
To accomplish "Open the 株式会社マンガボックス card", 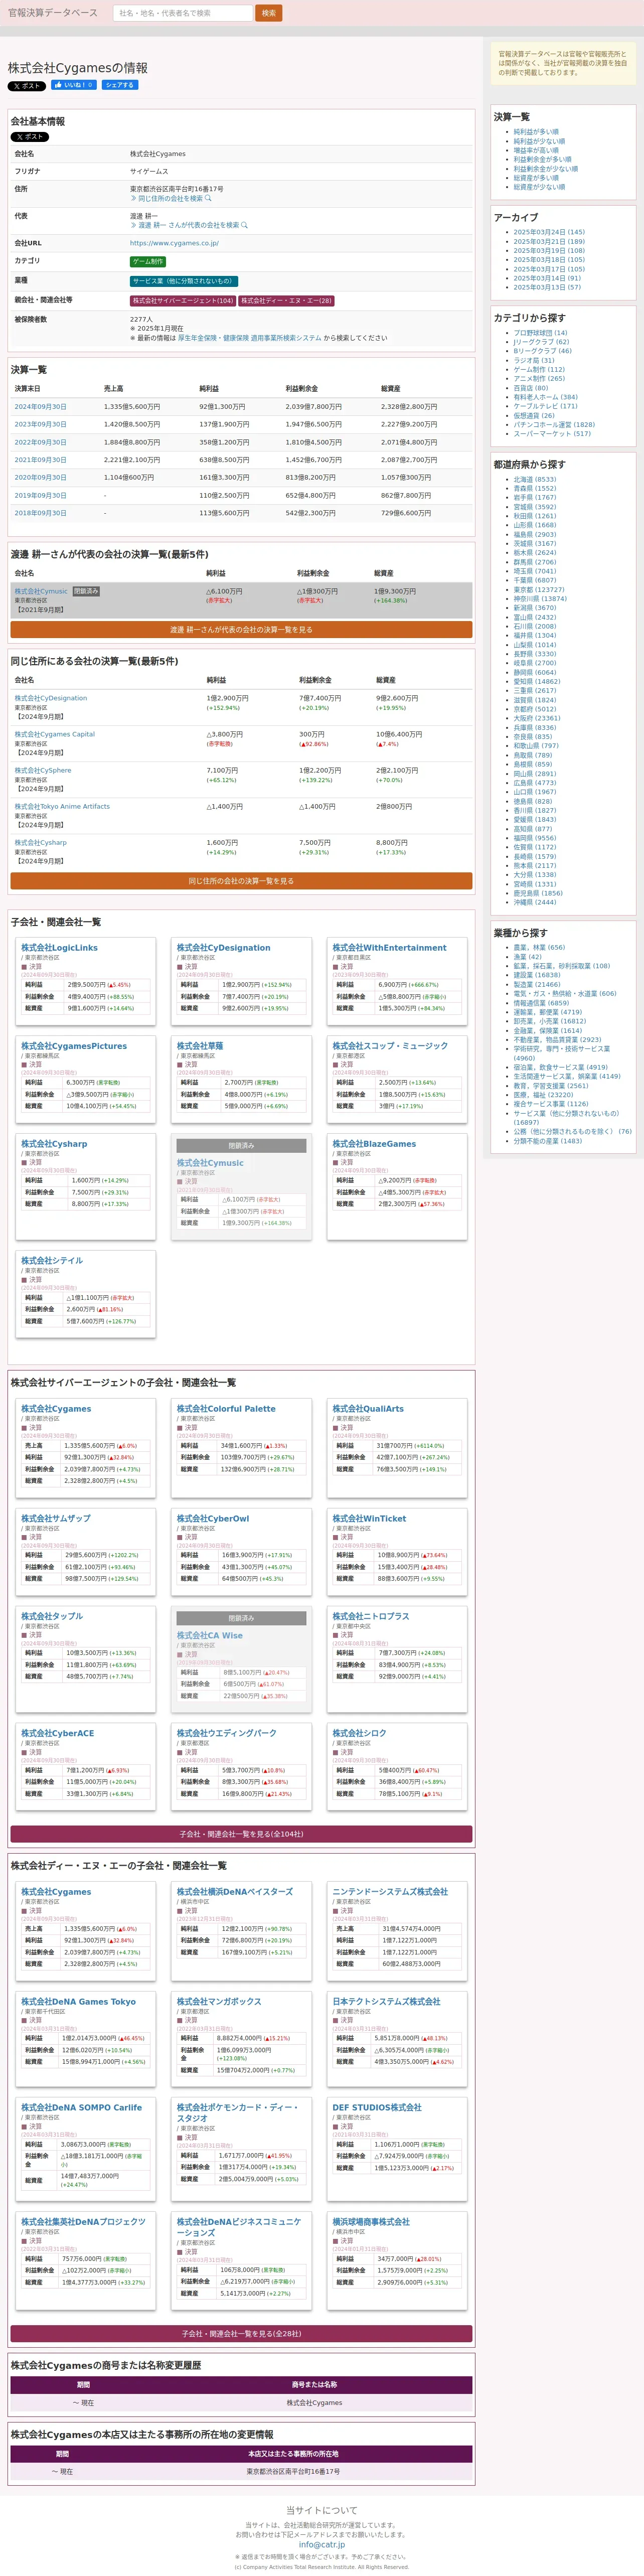I will tap(219, 2001).
